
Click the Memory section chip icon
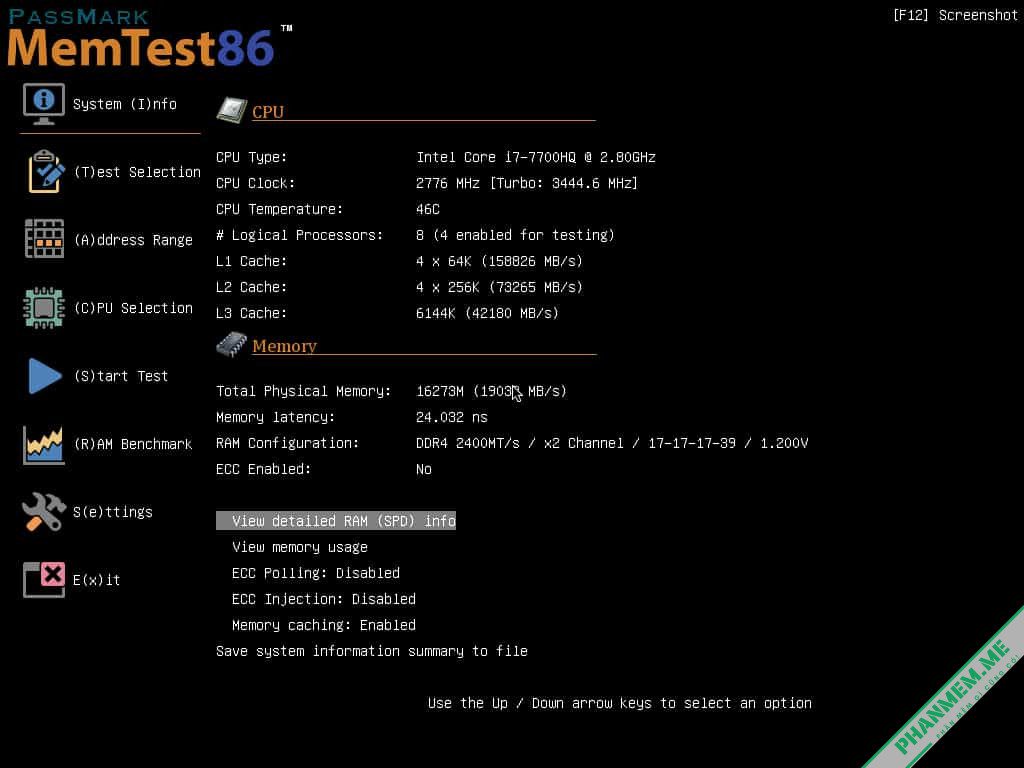tap(232, 345)
